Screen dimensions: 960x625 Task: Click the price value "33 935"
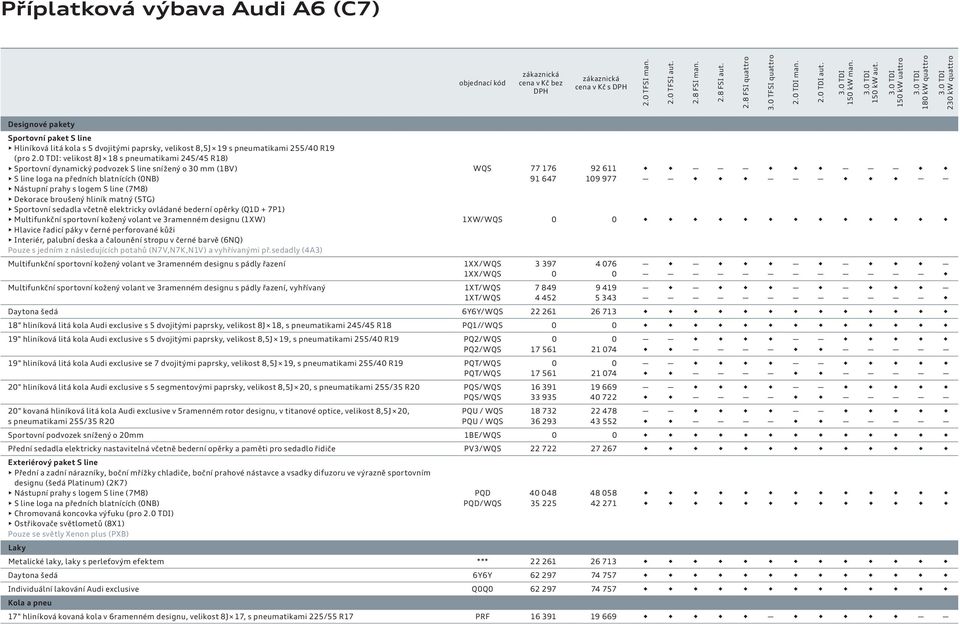tap(543, 397)
